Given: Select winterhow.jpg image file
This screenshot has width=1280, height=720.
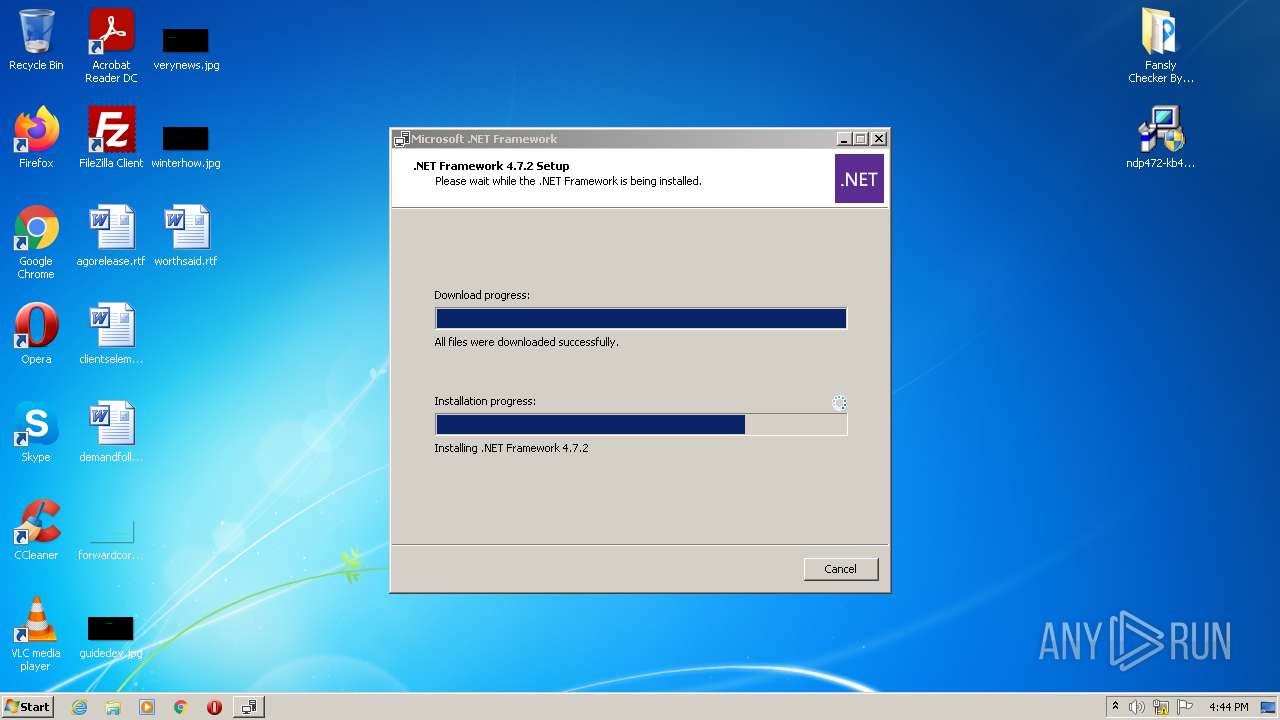Looking at the screenshot, I should coord(186,146).
